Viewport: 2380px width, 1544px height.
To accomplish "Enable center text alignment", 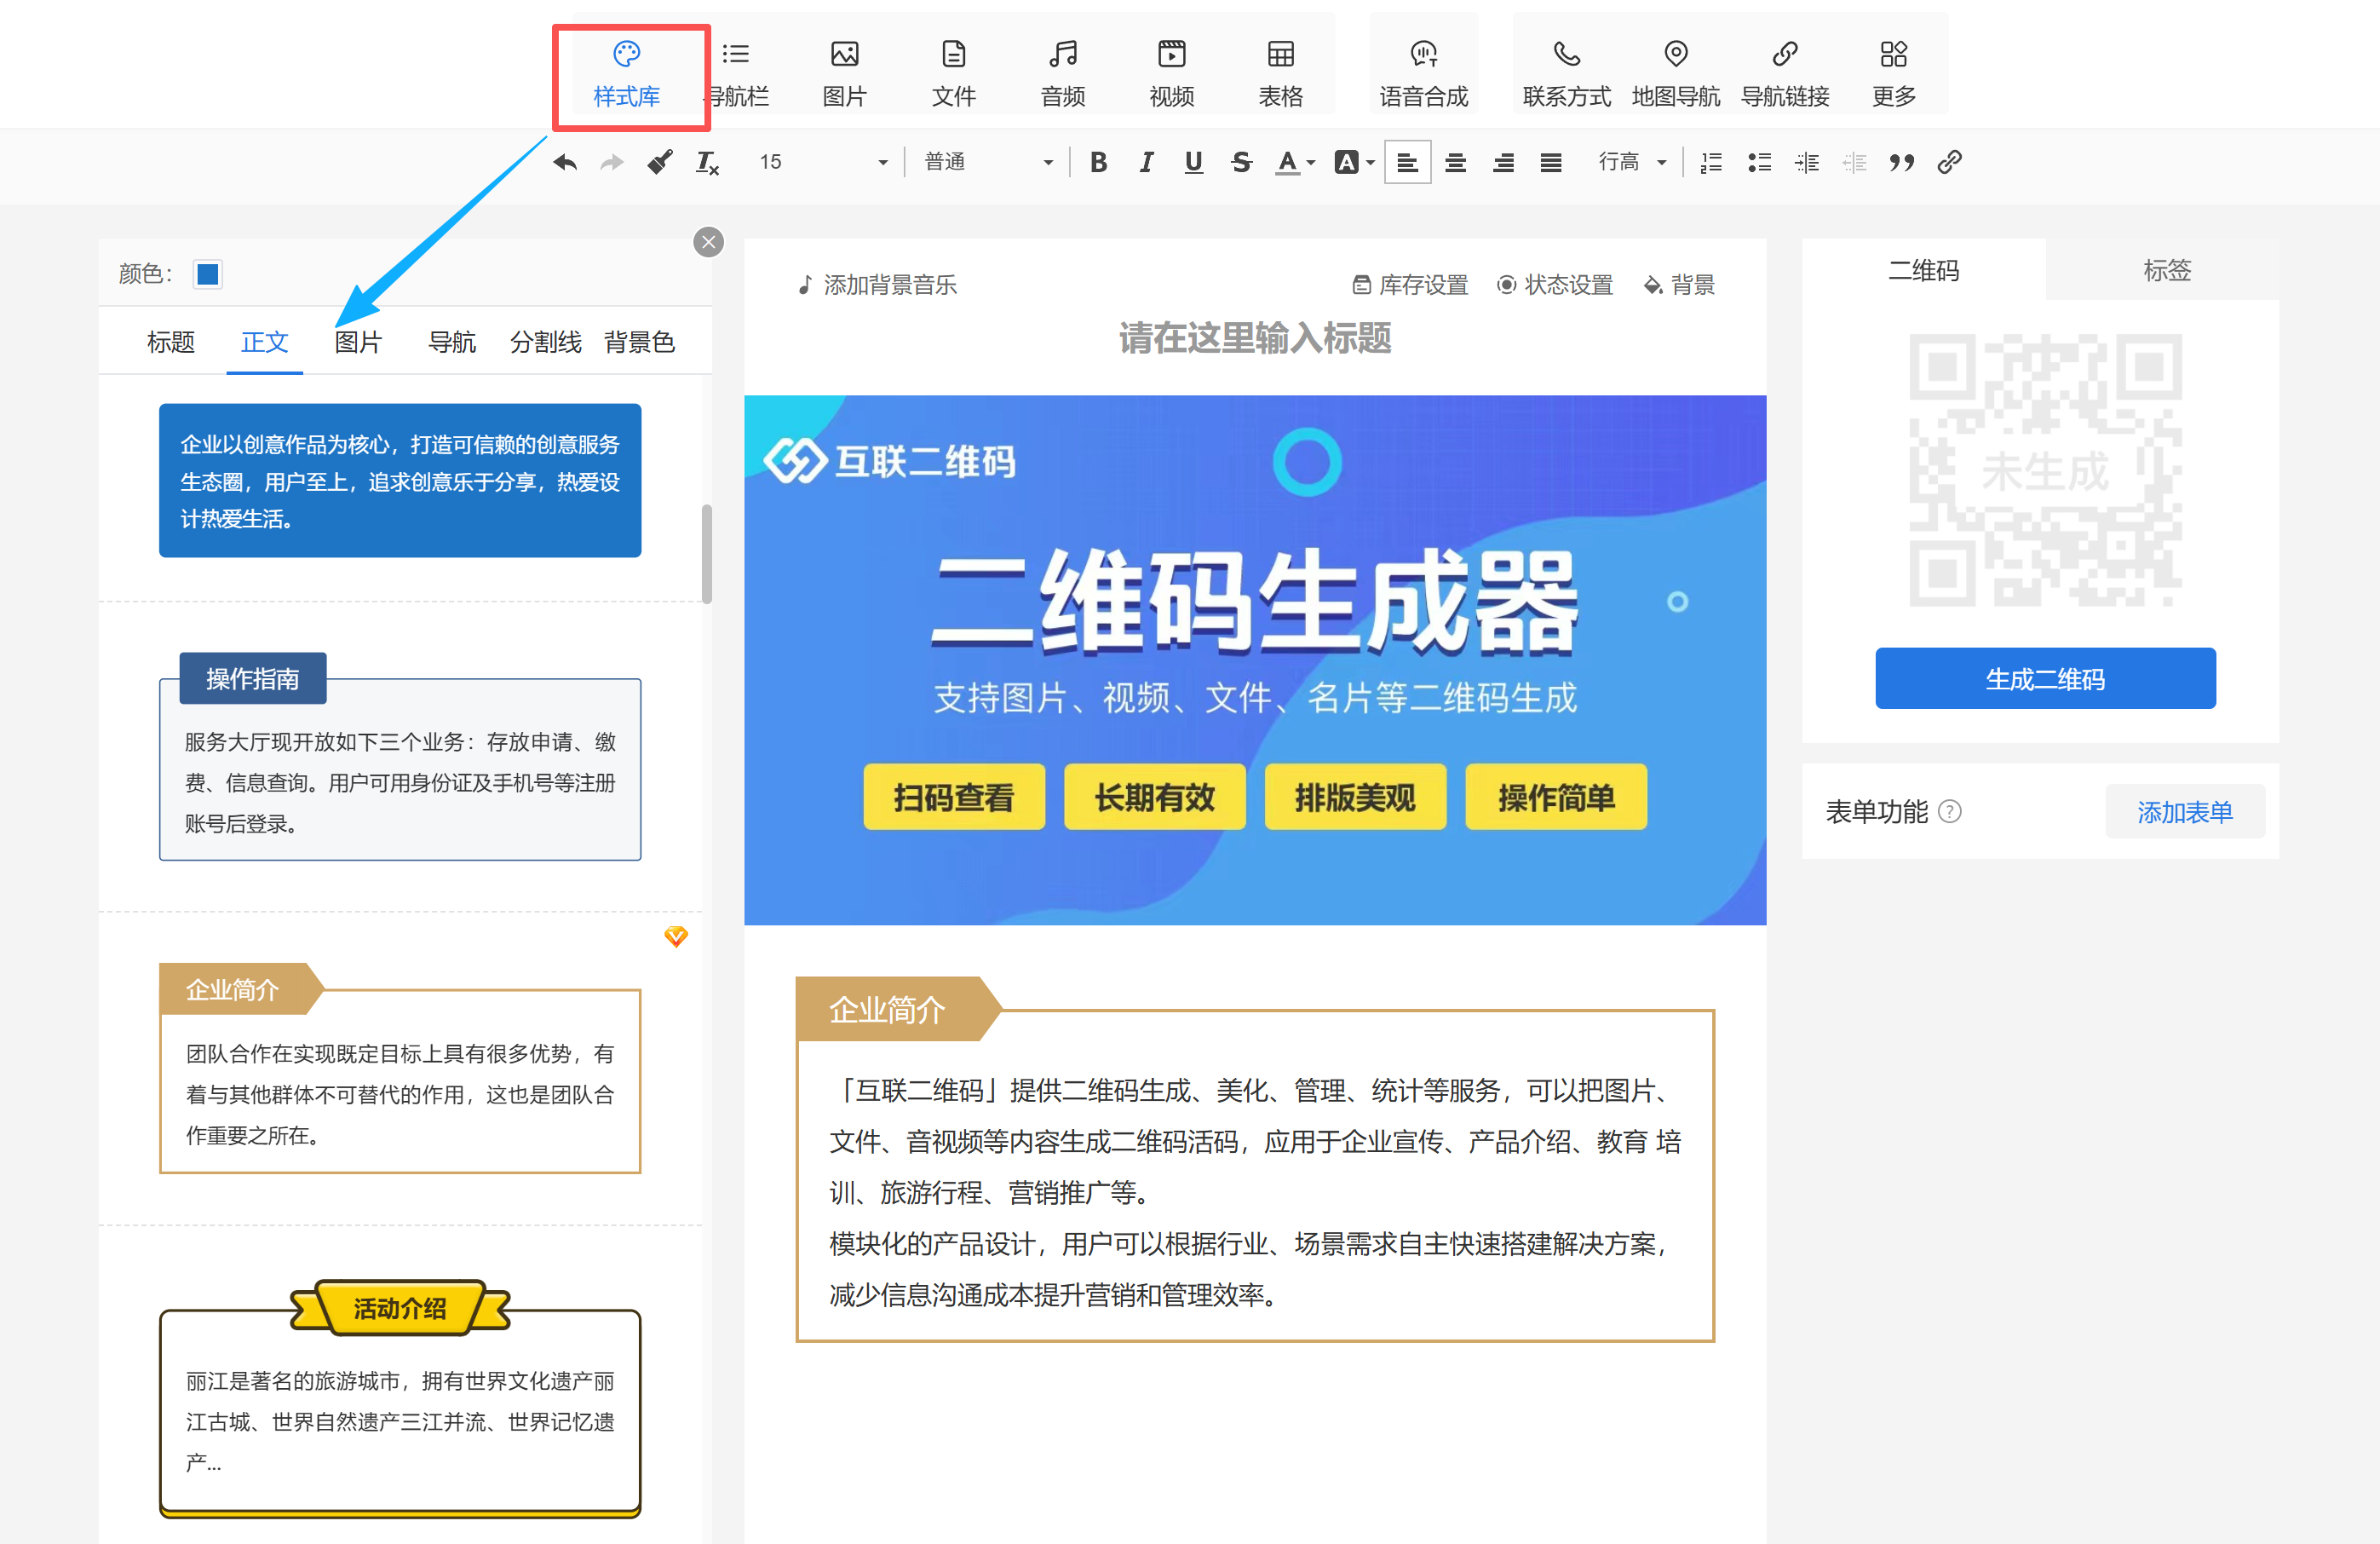I will [x=1455, y=162].
